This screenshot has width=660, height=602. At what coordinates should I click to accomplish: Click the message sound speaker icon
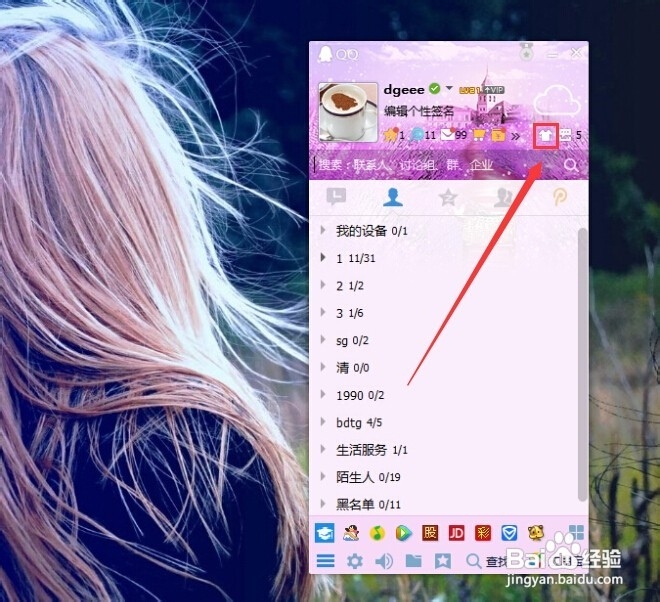point(384,561)
